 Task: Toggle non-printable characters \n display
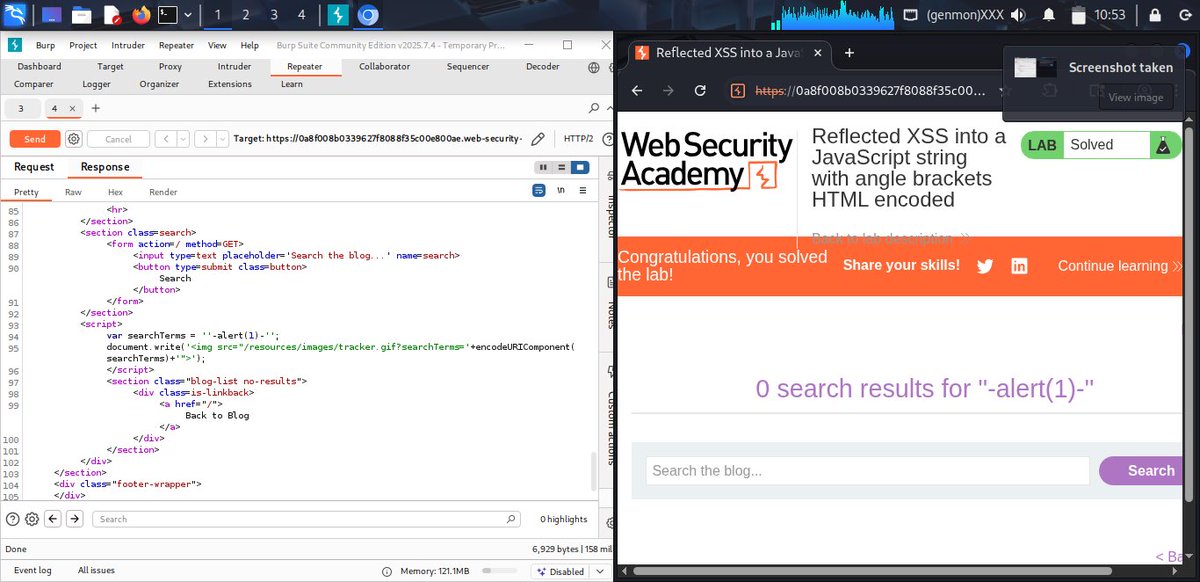click(561, 190)
